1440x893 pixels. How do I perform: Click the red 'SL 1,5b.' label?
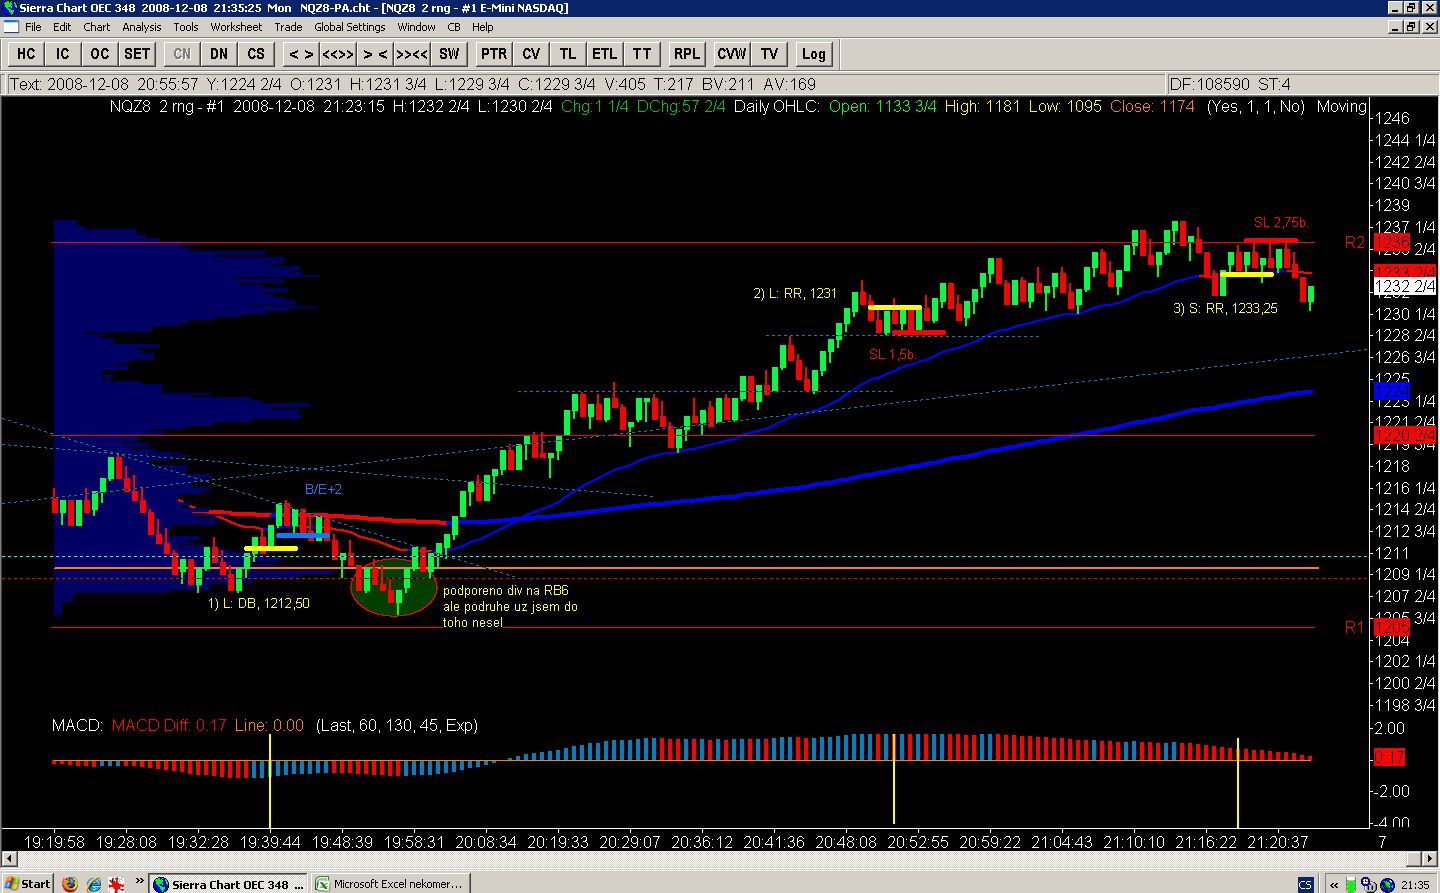(x=892, y=354)
